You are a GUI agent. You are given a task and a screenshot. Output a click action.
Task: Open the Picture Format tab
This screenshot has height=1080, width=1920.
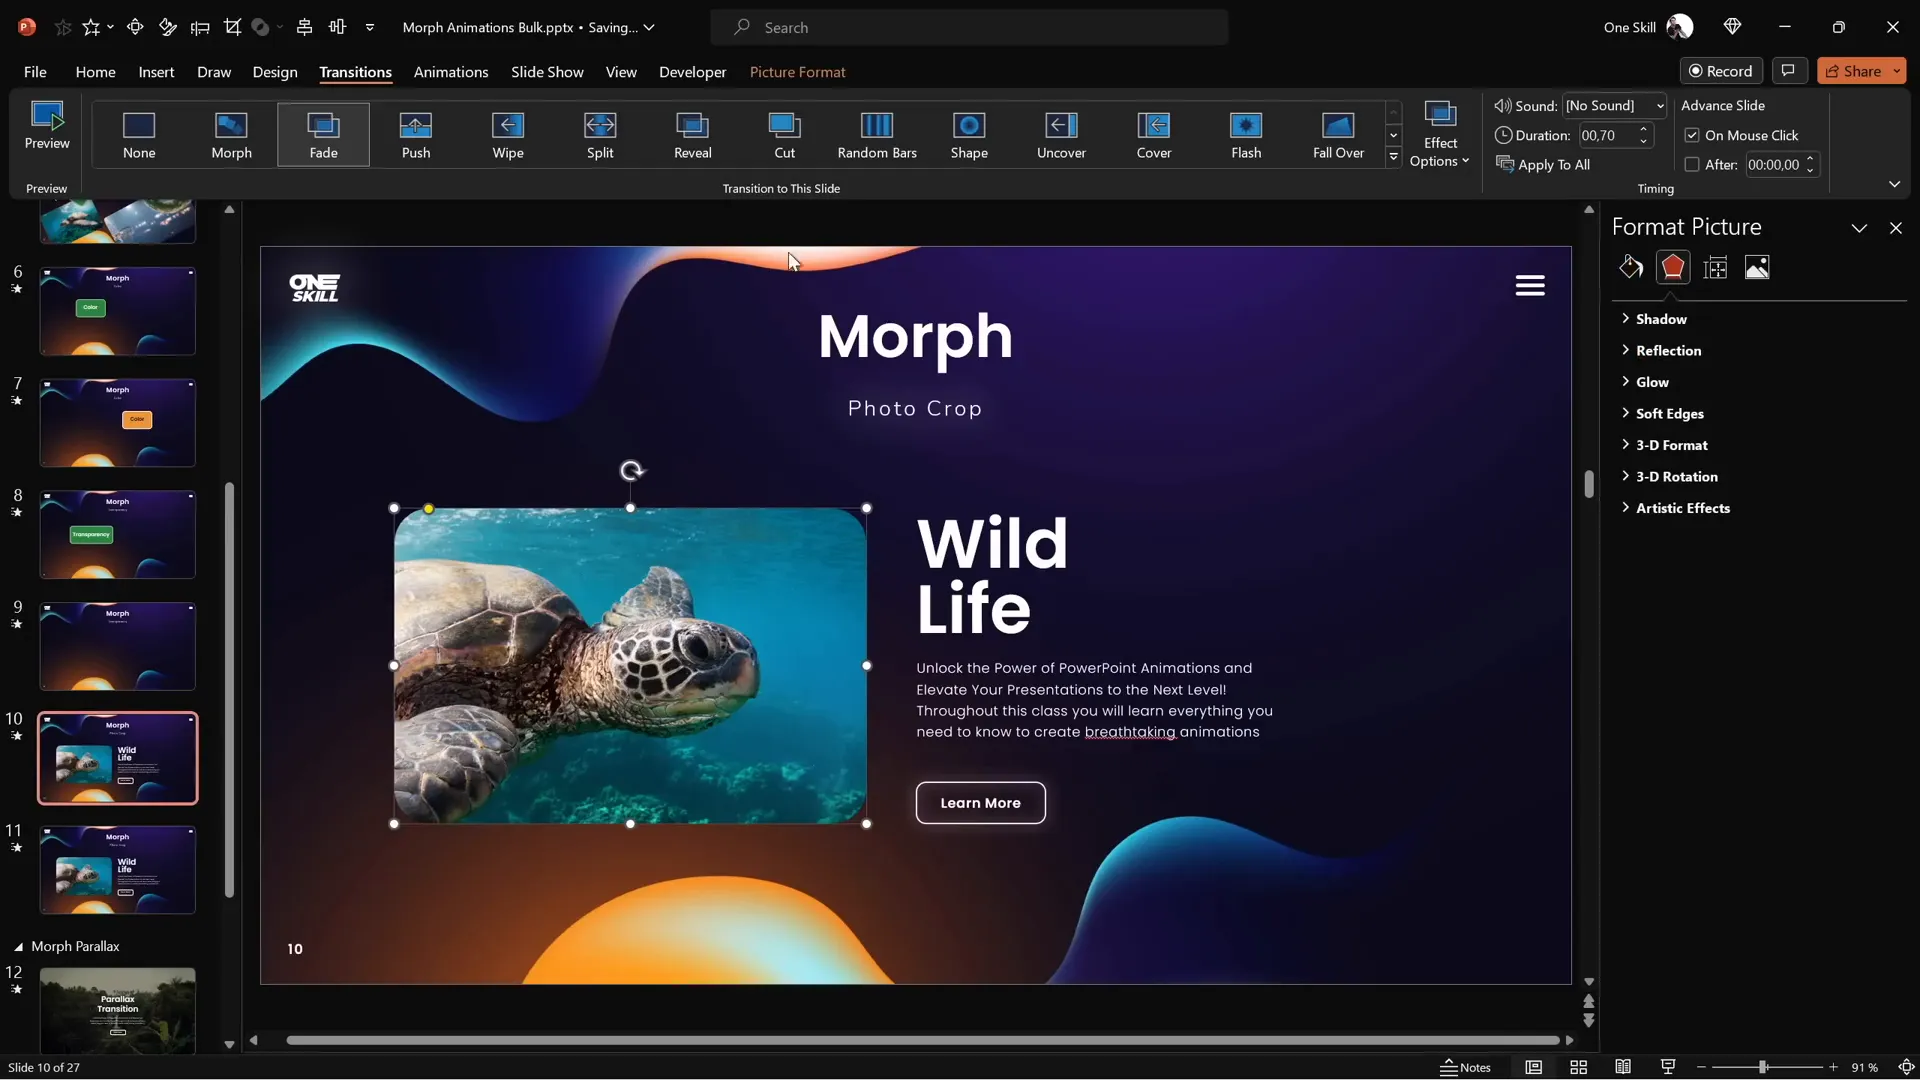797,72
